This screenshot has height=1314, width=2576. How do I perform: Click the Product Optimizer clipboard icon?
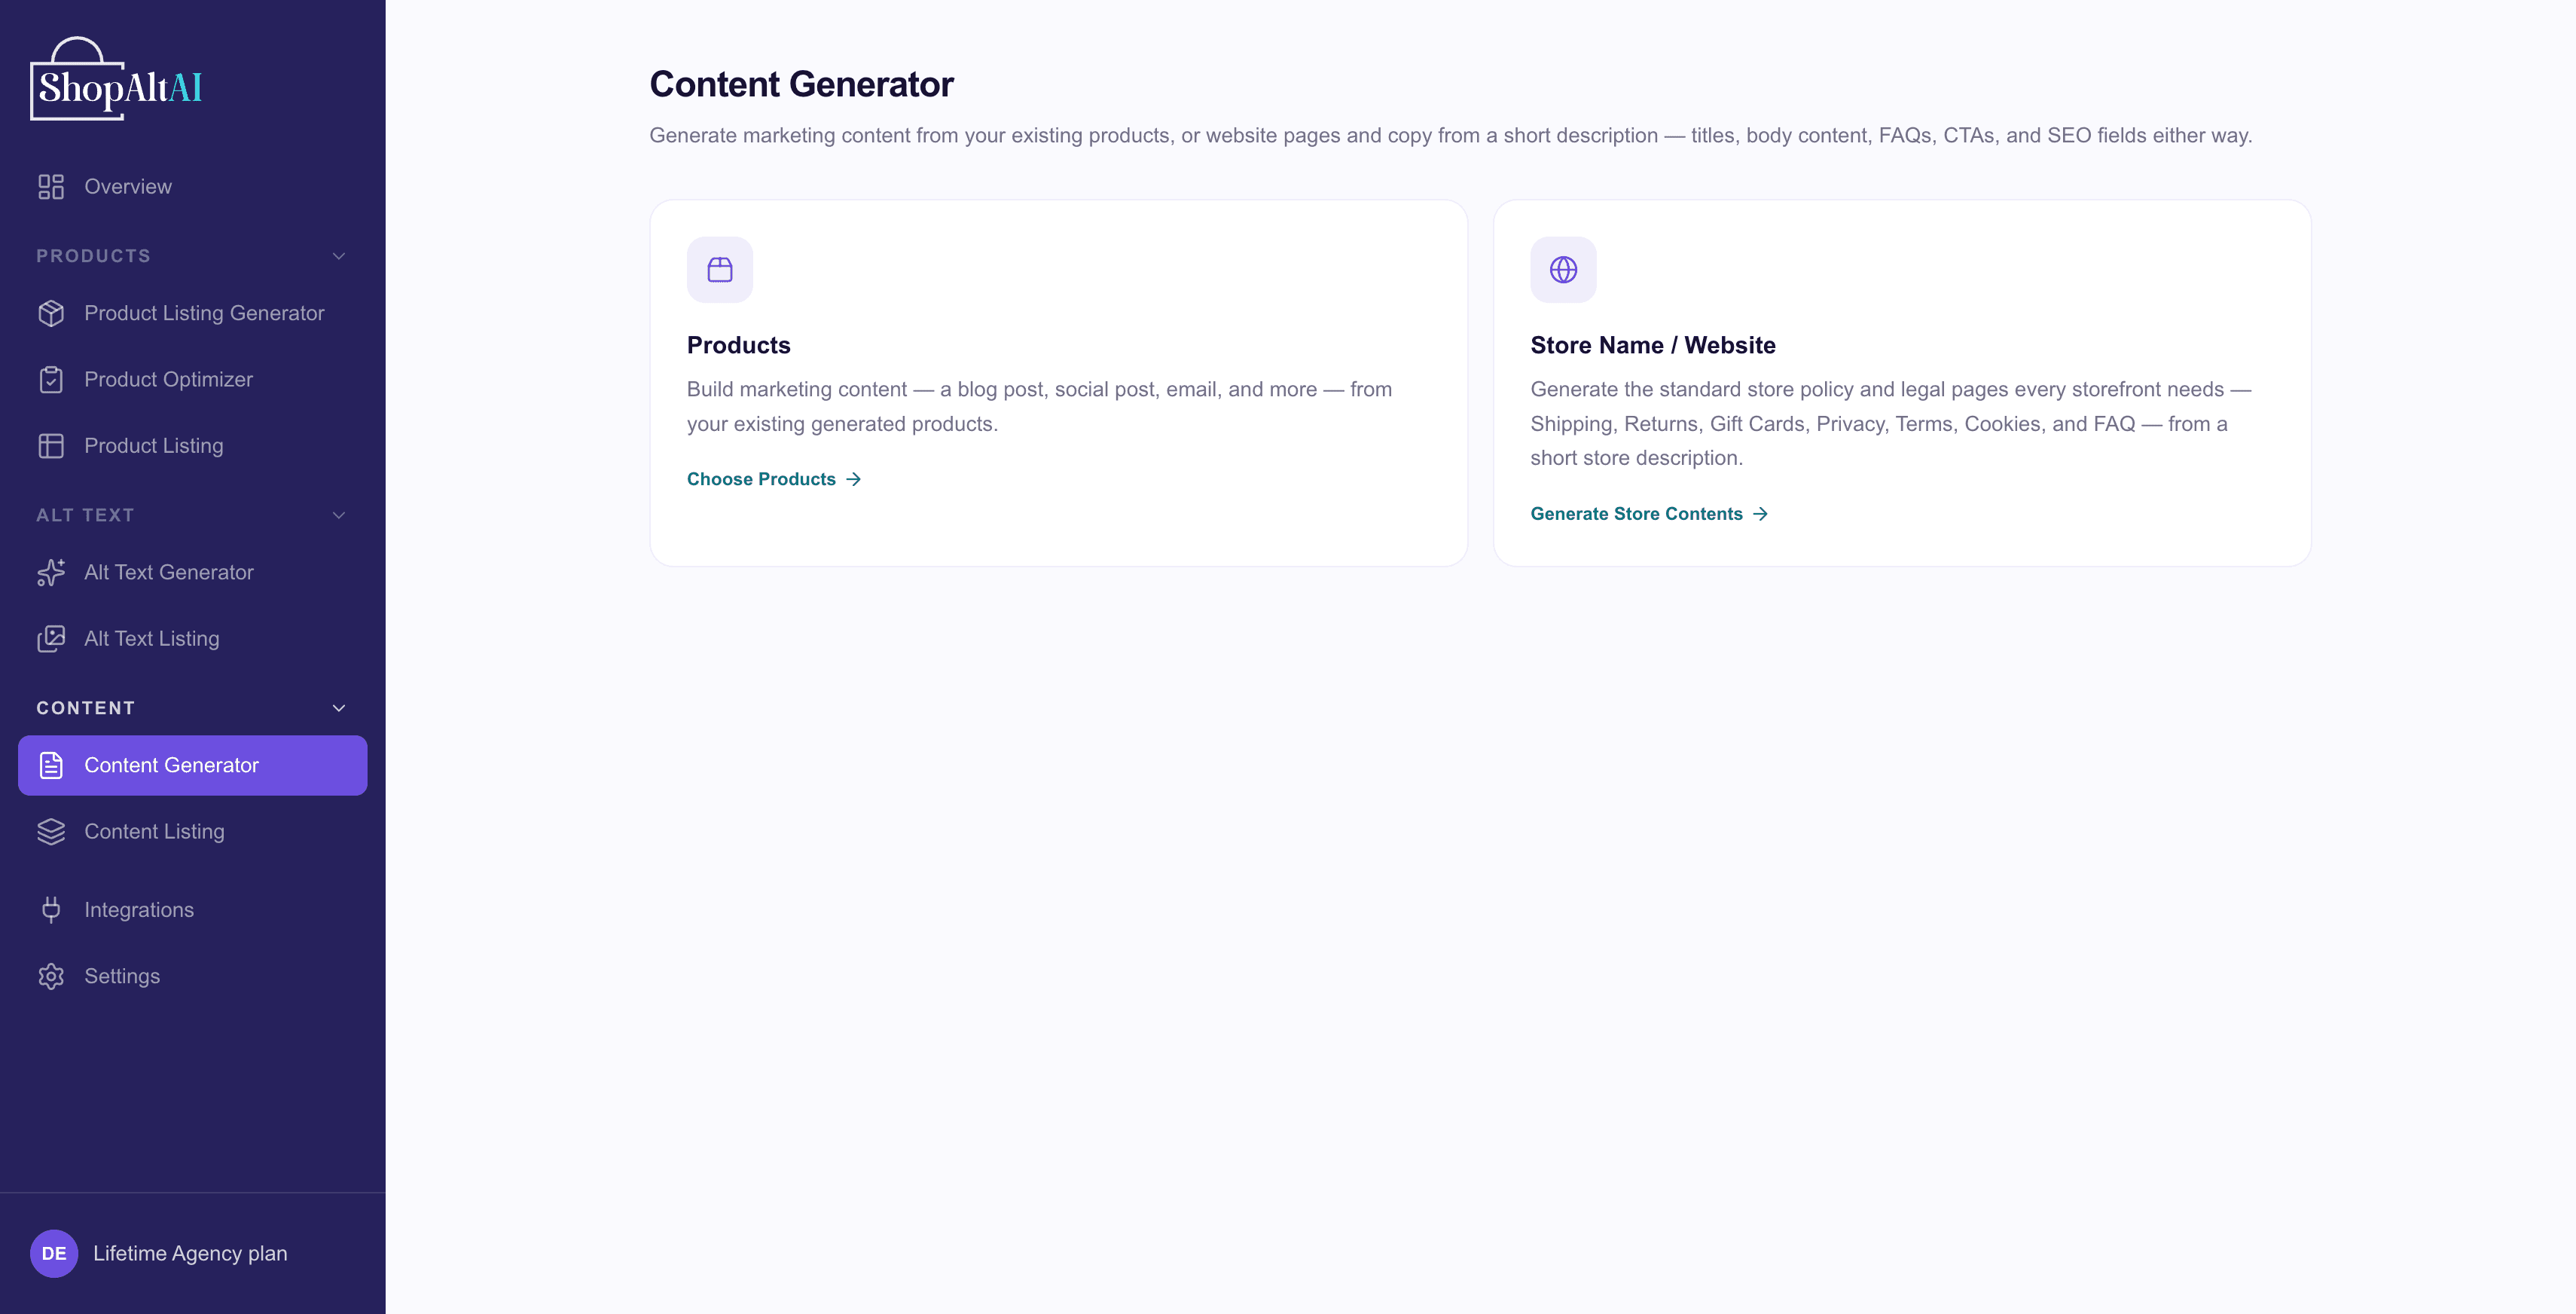pos(51,380)
